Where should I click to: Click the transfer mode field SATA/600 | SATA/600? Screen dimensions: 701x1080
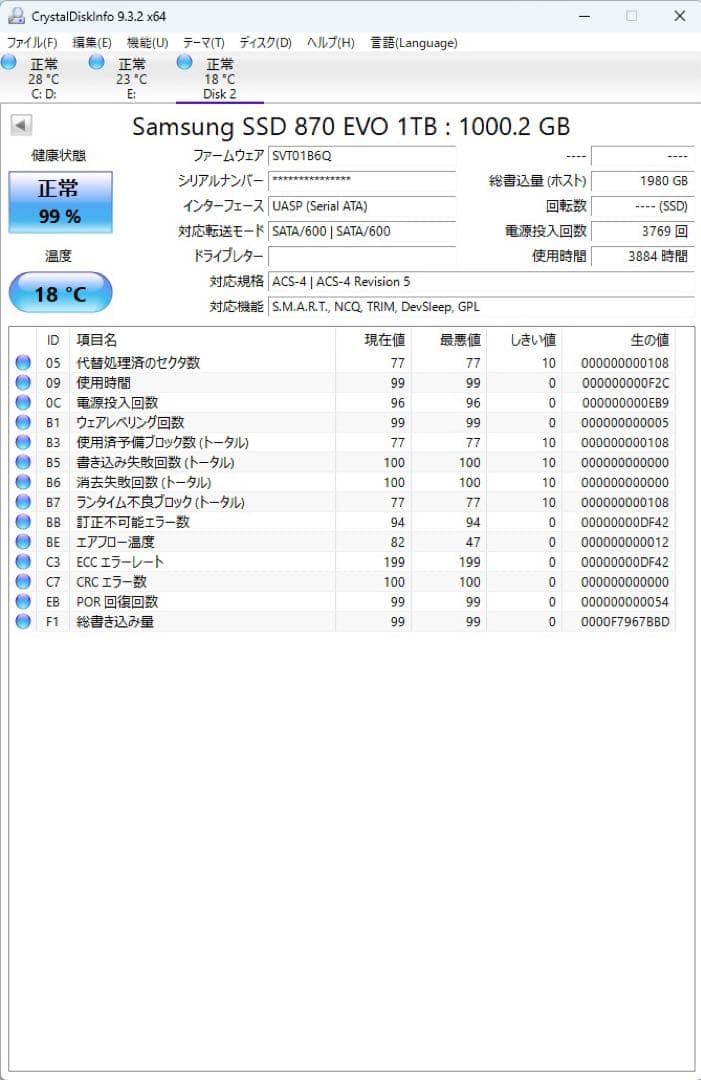pyautogui.click(x=362, y=231)
